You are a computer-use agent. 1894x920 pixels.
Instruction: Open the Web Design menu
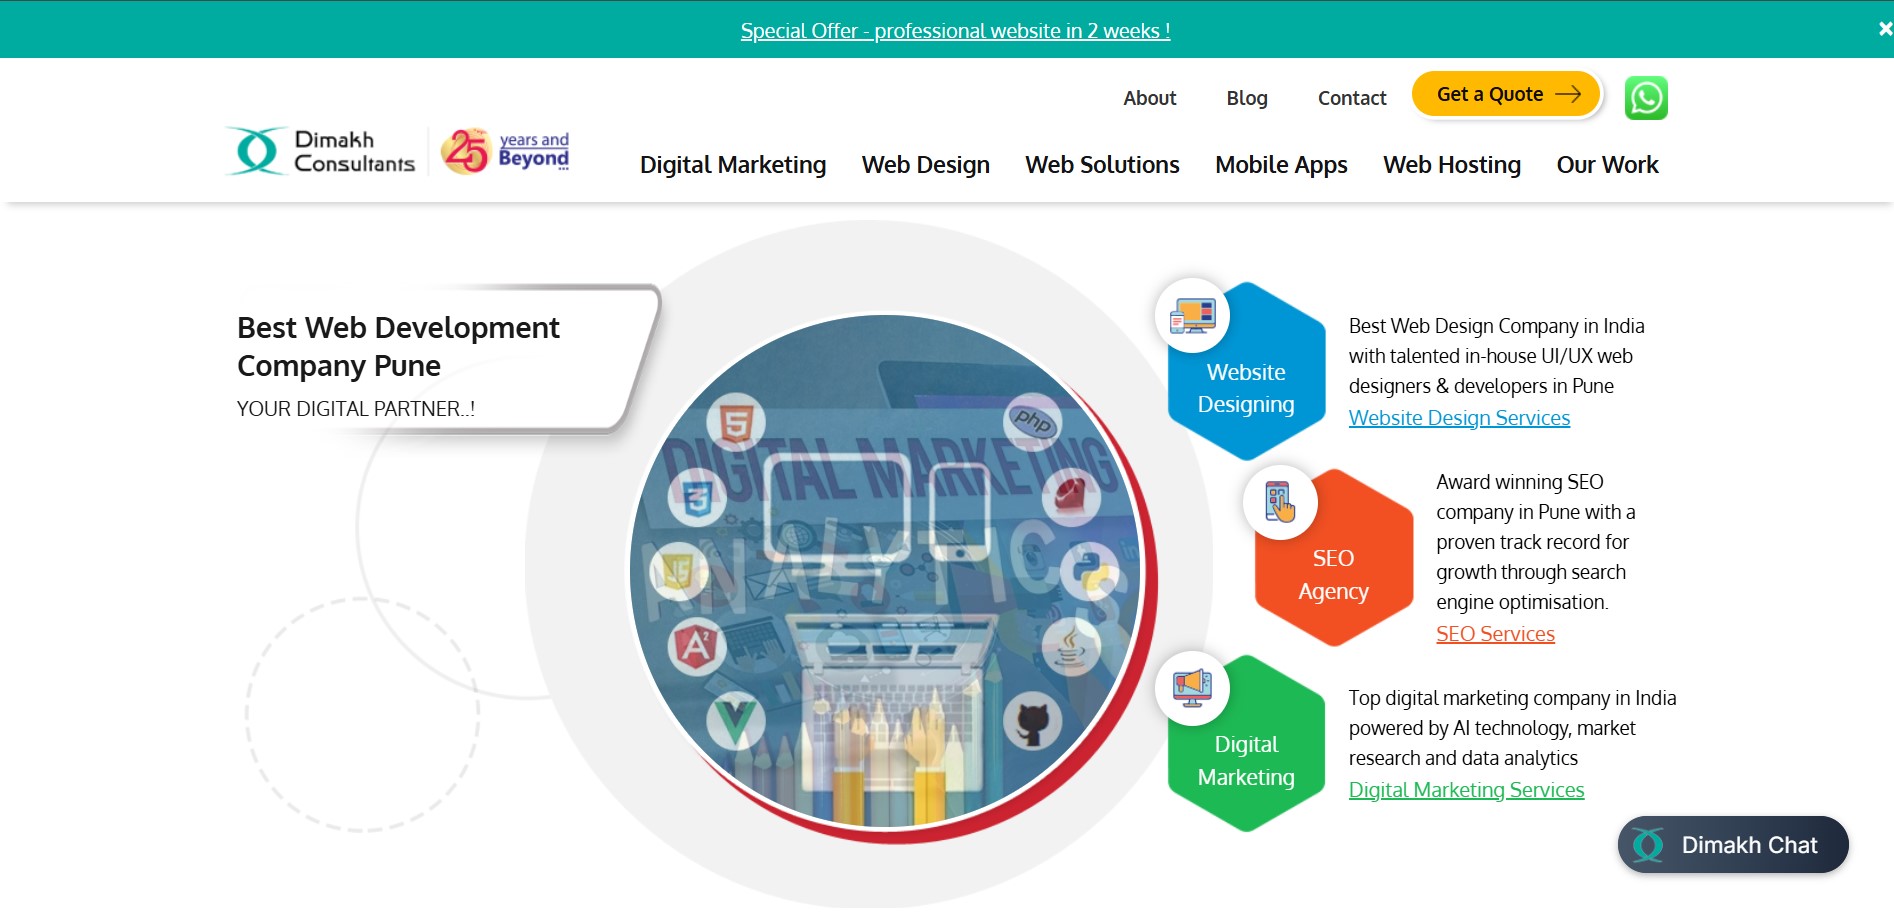tap(926, 165)
